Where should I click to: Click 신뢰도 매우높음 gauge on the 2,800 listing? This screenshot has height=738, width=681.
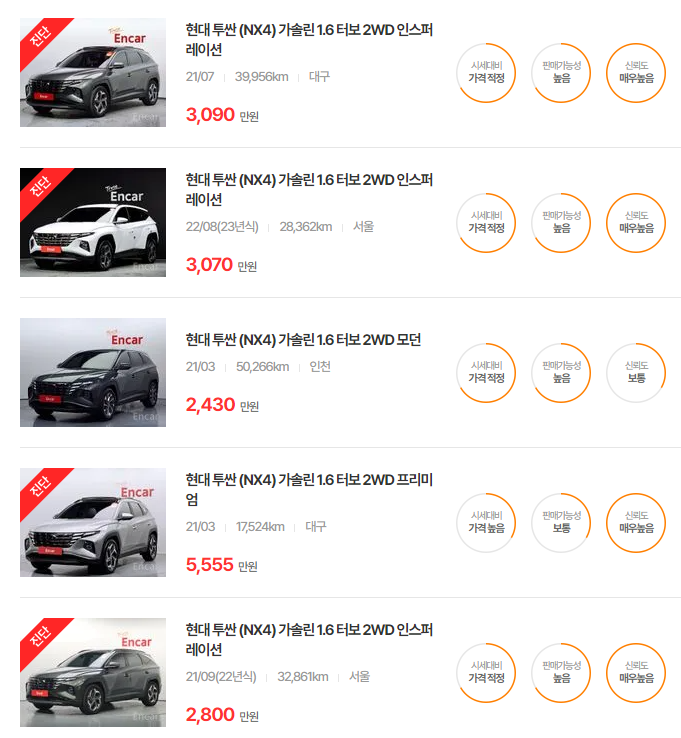[x=636, y=673]
